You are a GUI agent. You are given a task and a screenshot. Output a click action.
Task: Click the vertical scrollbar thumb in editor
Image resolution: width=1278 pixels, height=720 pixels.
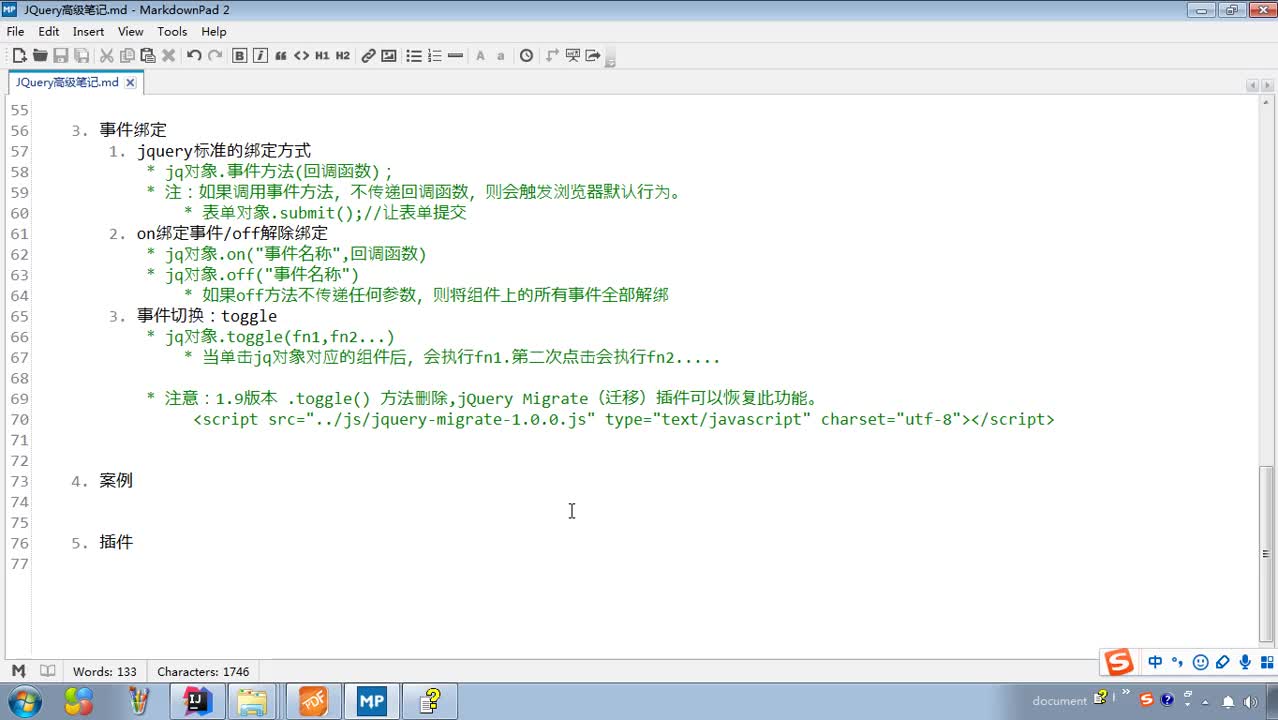click(x=1266, y=554)
